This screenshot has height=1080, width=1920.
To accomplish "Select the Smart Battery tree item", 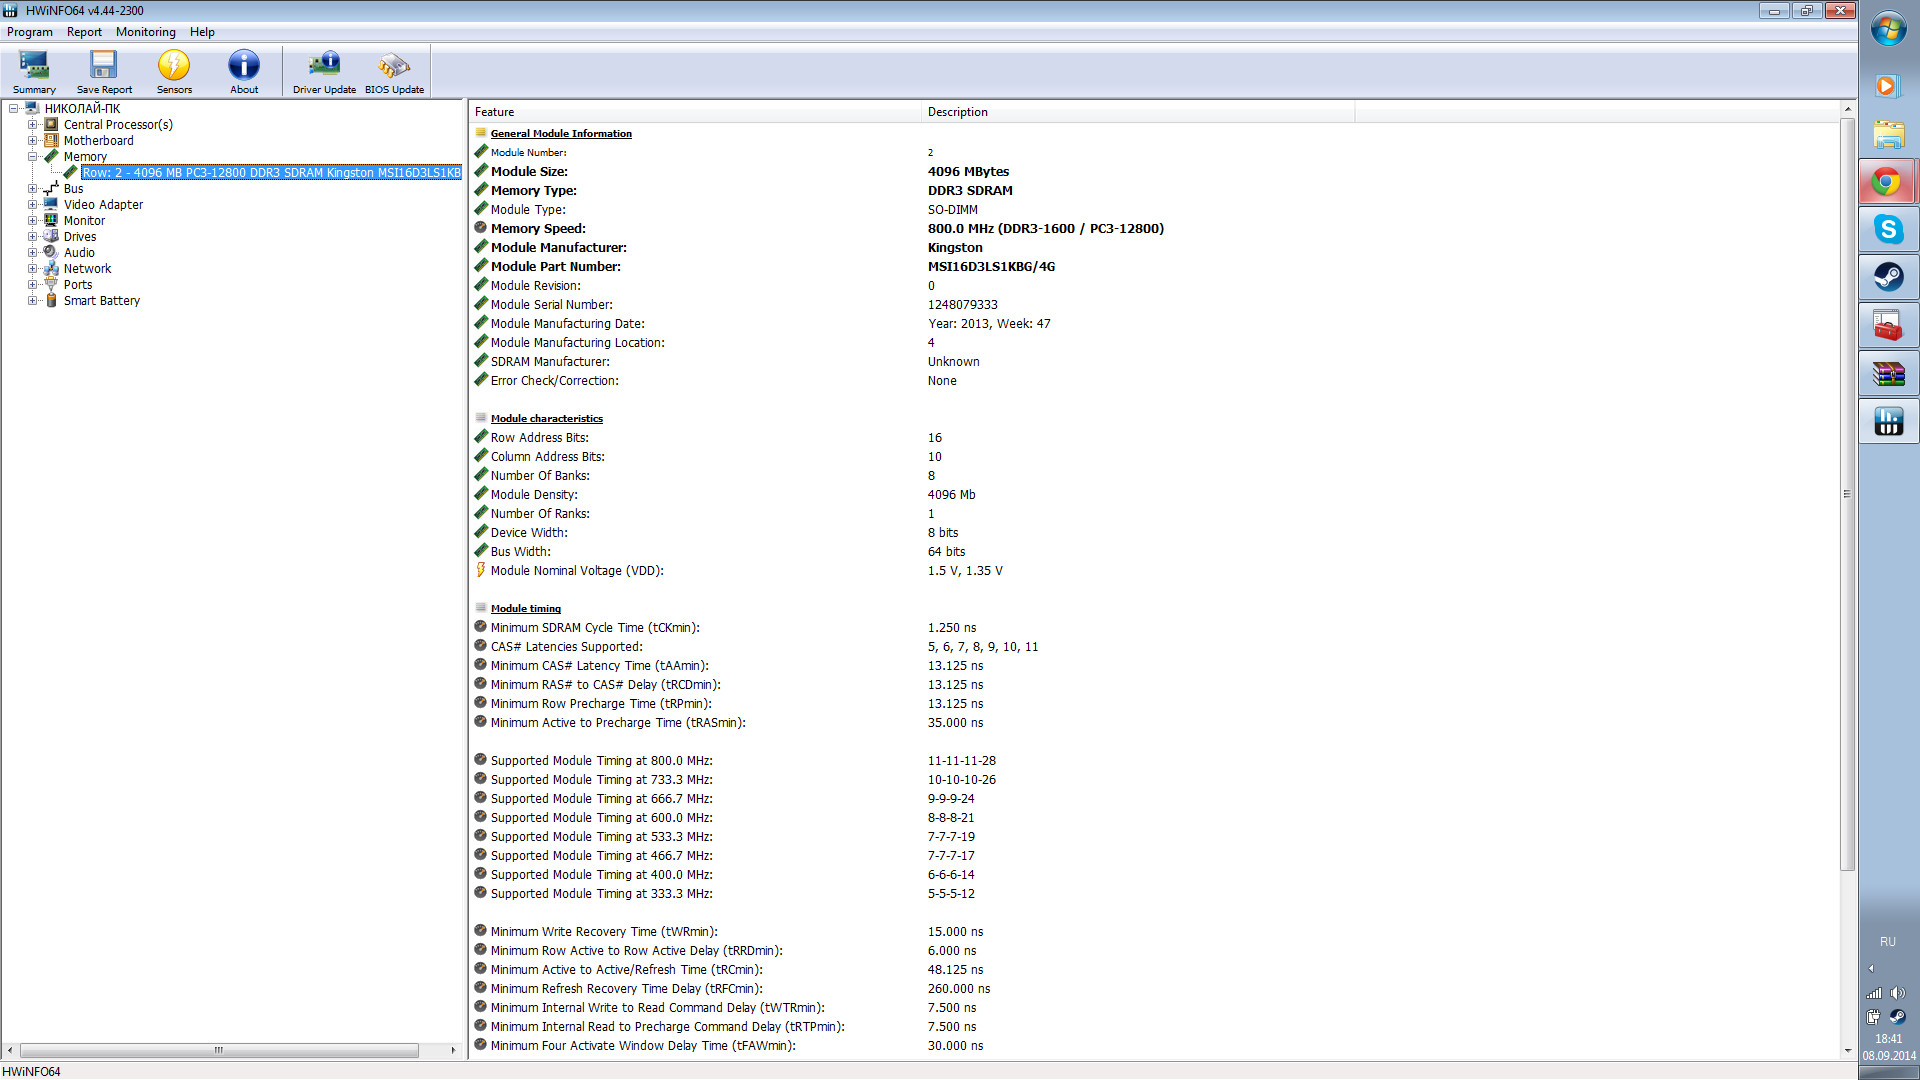I will click(101, 301).
